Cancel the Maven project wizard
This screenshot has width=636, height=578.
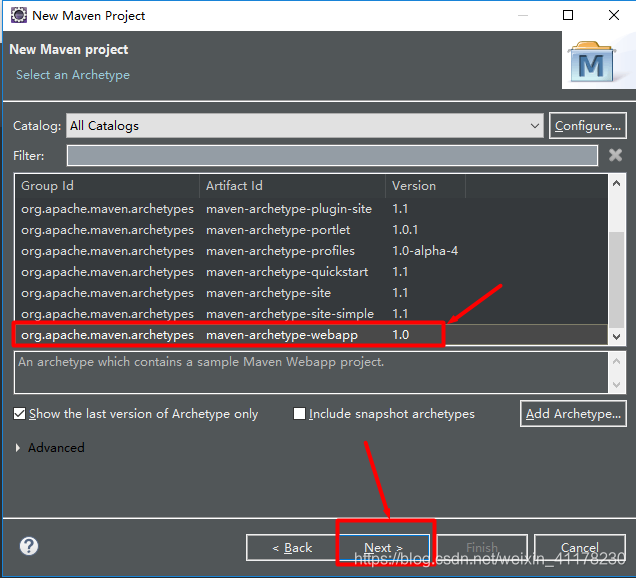[x=580, y=548]
